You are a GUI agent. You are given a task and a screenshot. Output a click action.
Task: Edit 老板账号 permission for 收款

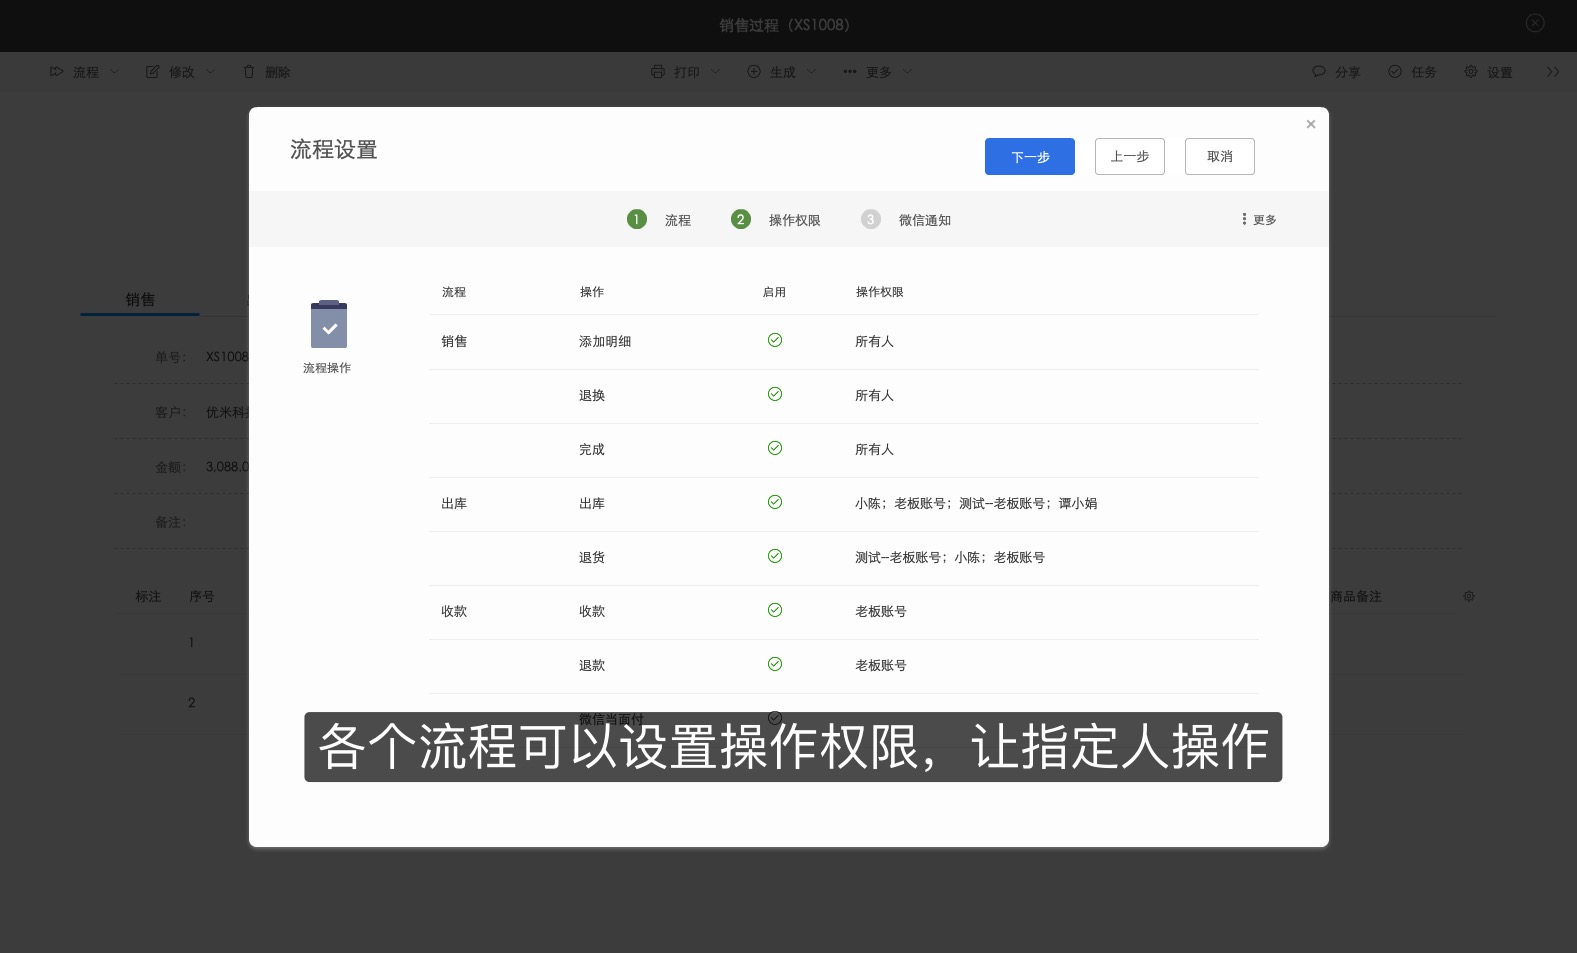pyautogui.click(x=880, y=612)
